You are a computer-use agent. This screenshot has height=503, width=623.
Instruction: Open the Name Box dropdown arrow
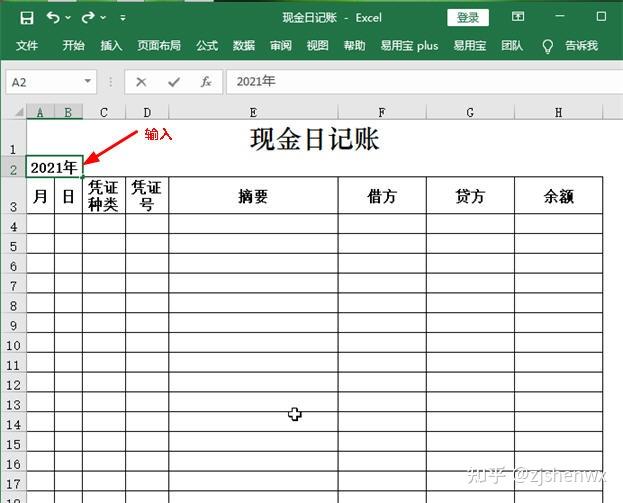coord(88,81)
